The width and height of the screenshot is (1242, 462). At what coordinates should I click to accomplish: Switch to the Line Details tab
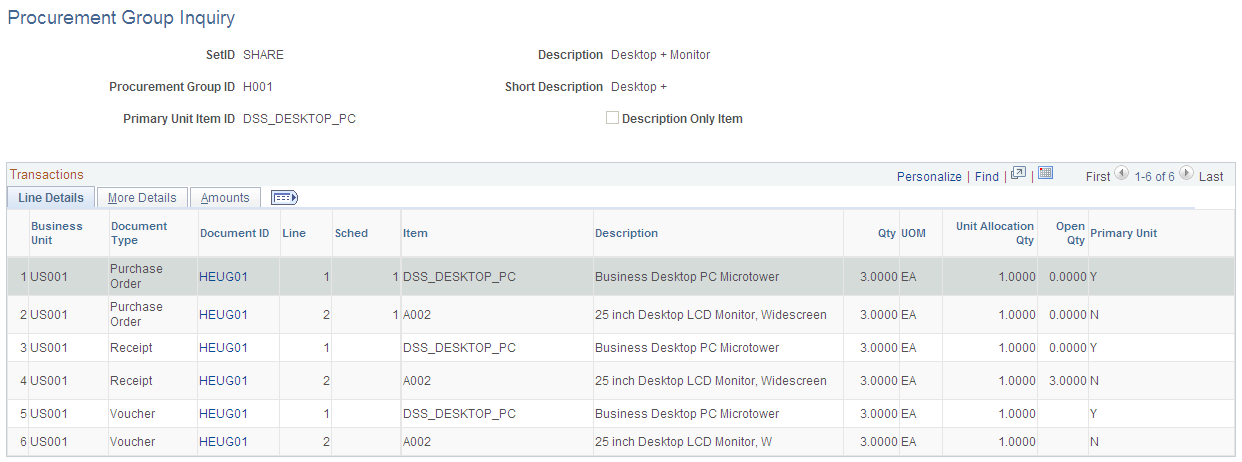click(x=51, y=198)
